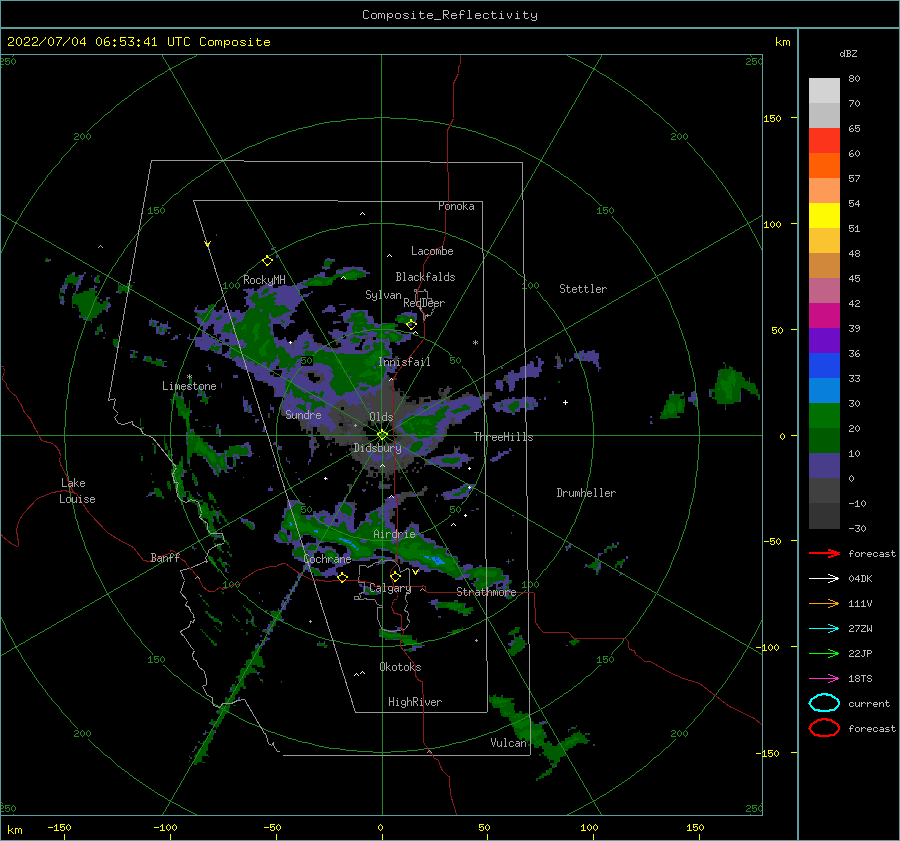Click the 18TS legend text
Screen dimensions: 900x841
(x=860, y=679)
